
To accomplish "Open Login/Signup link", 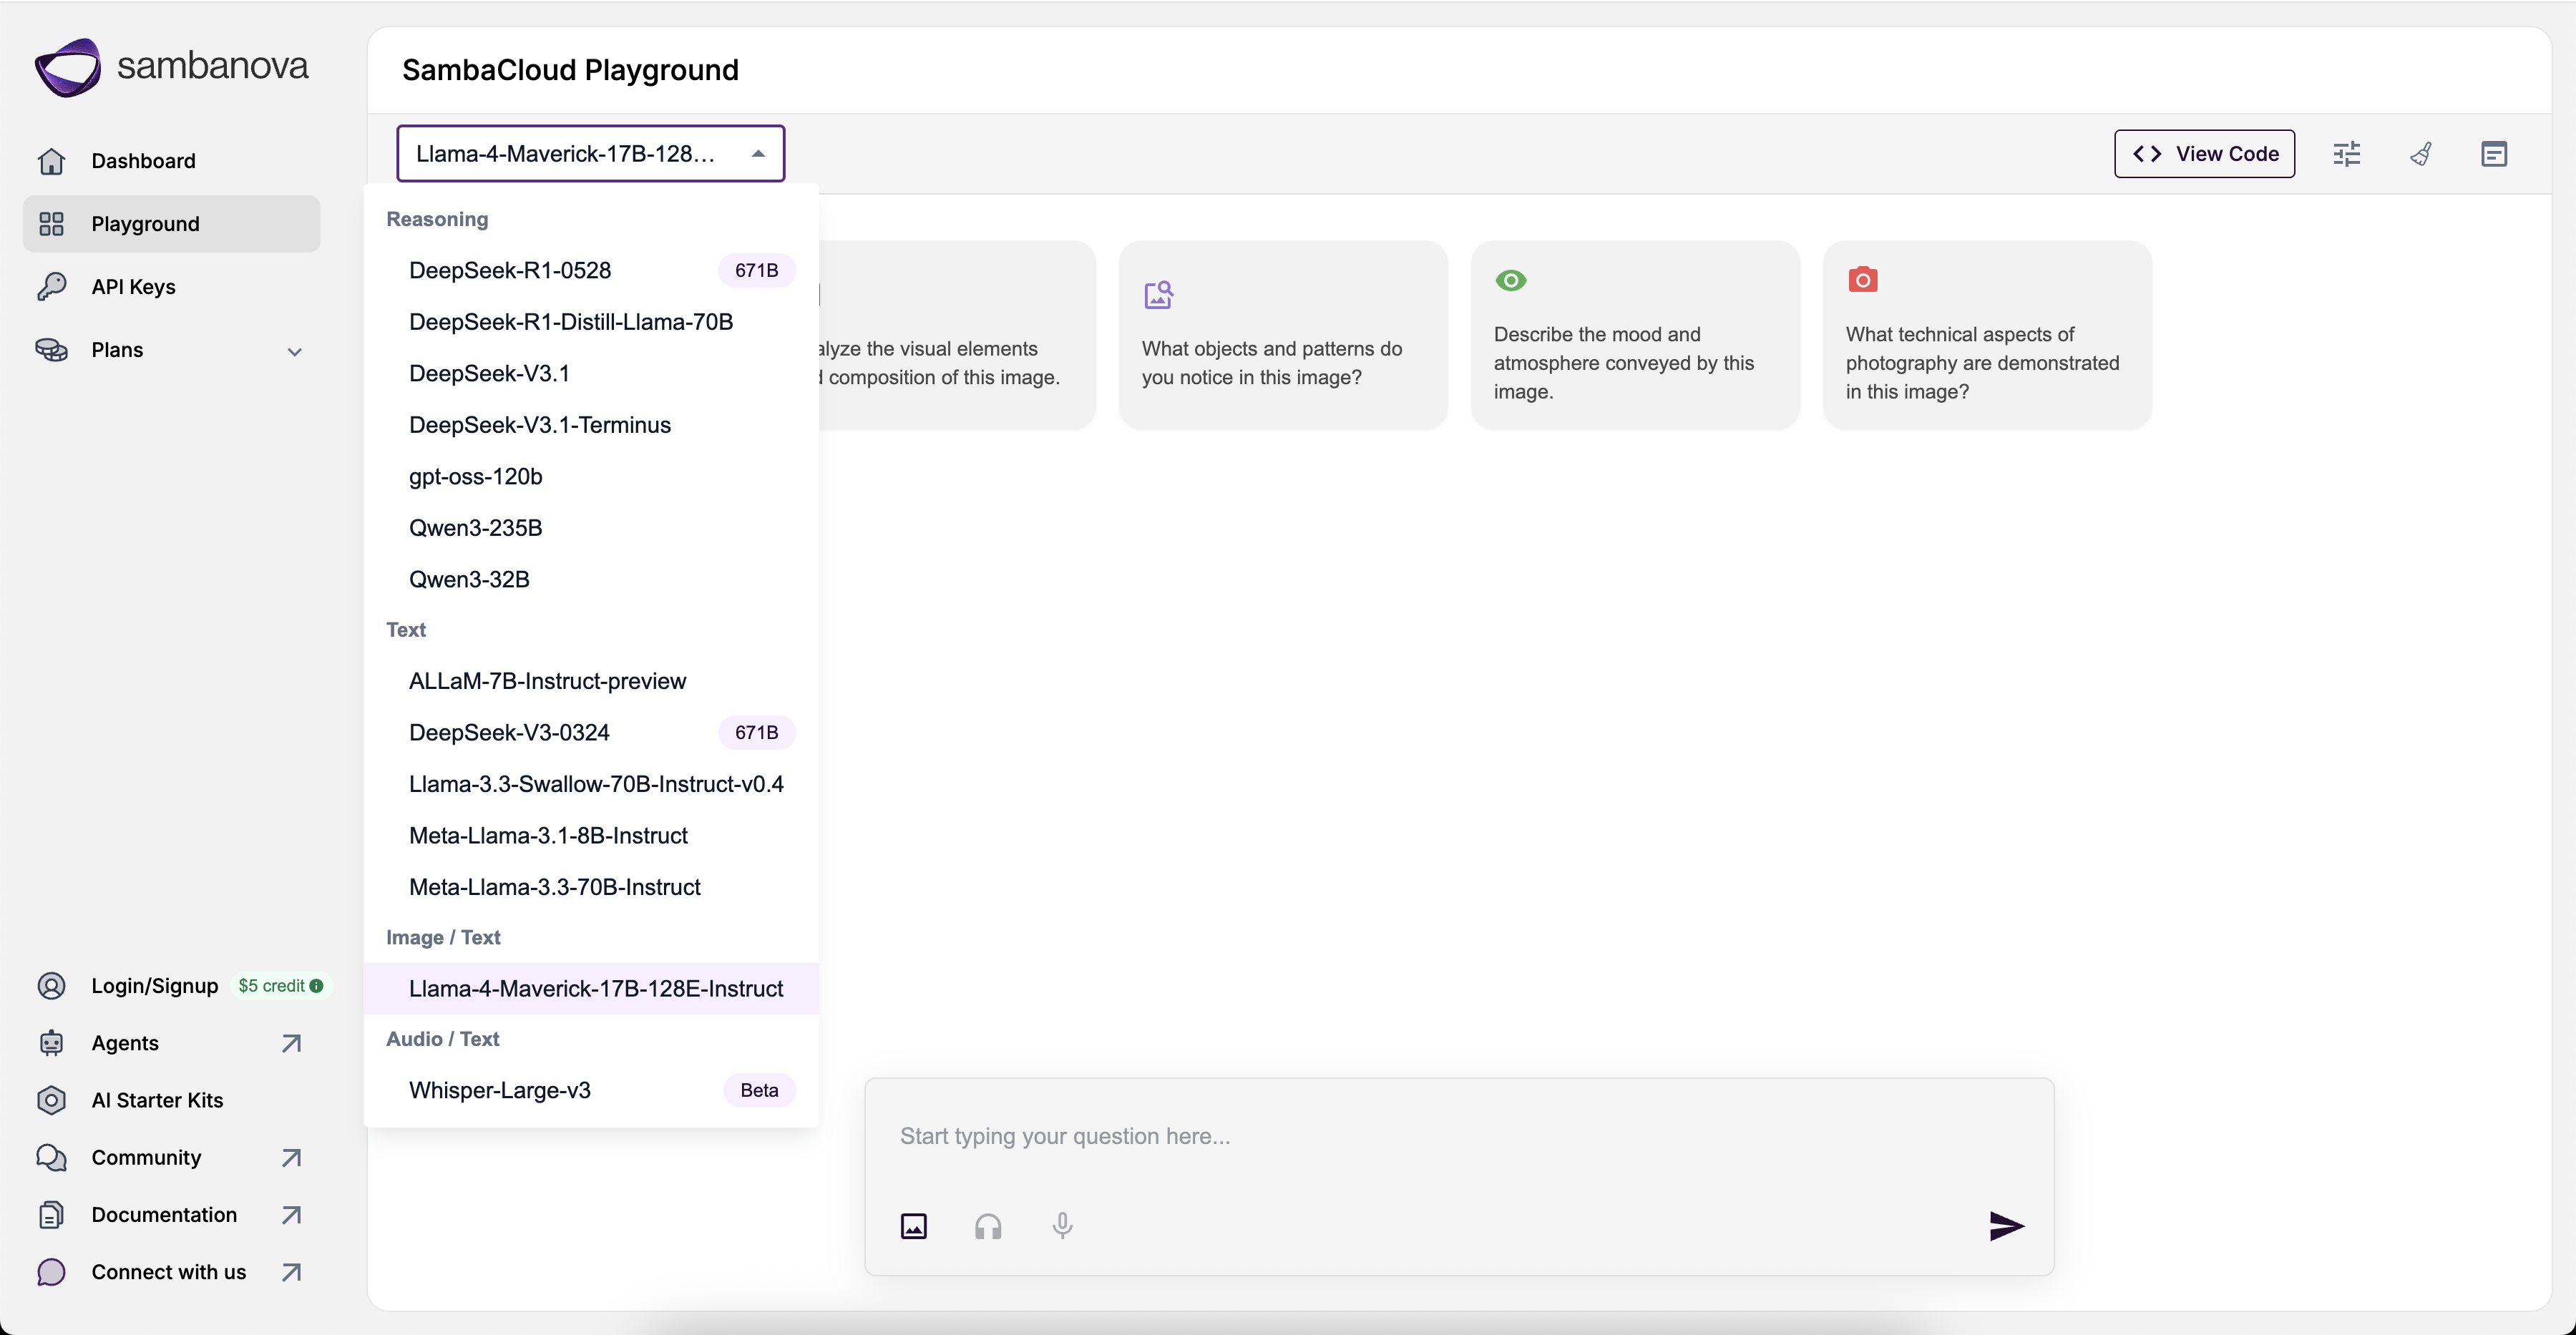I will pos(154,985).
